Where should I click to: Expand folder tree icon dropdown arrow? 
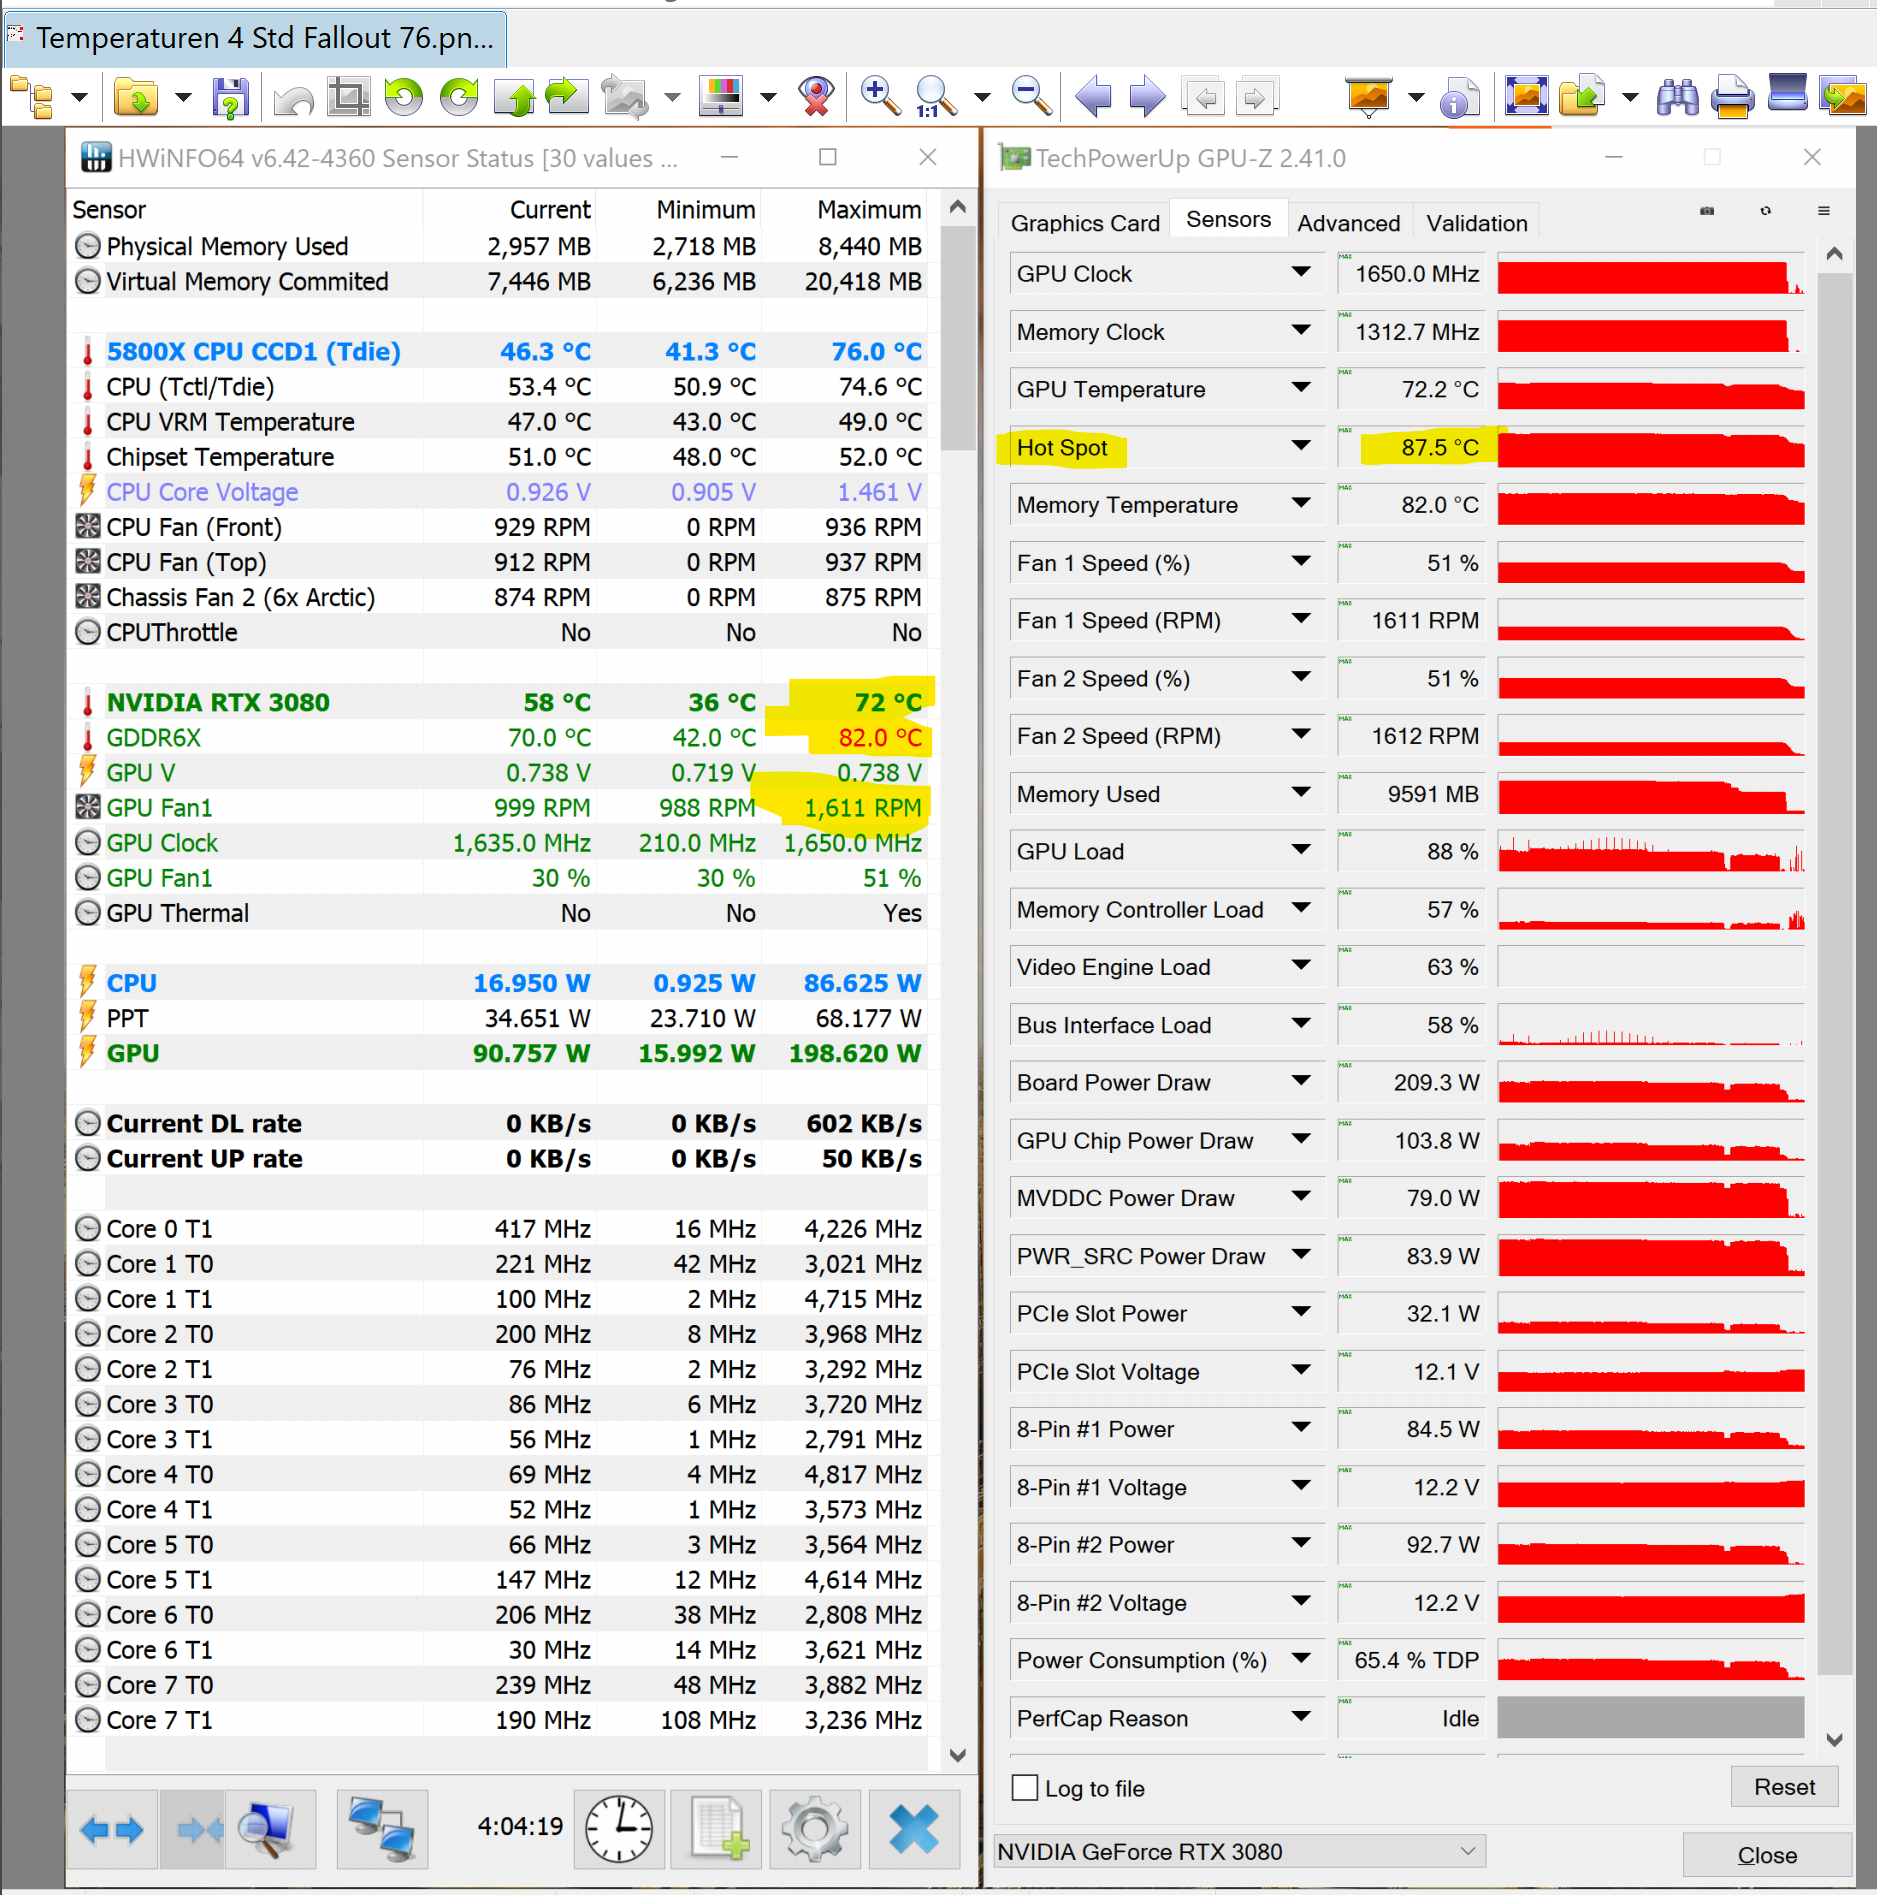[x=79, y=98]
